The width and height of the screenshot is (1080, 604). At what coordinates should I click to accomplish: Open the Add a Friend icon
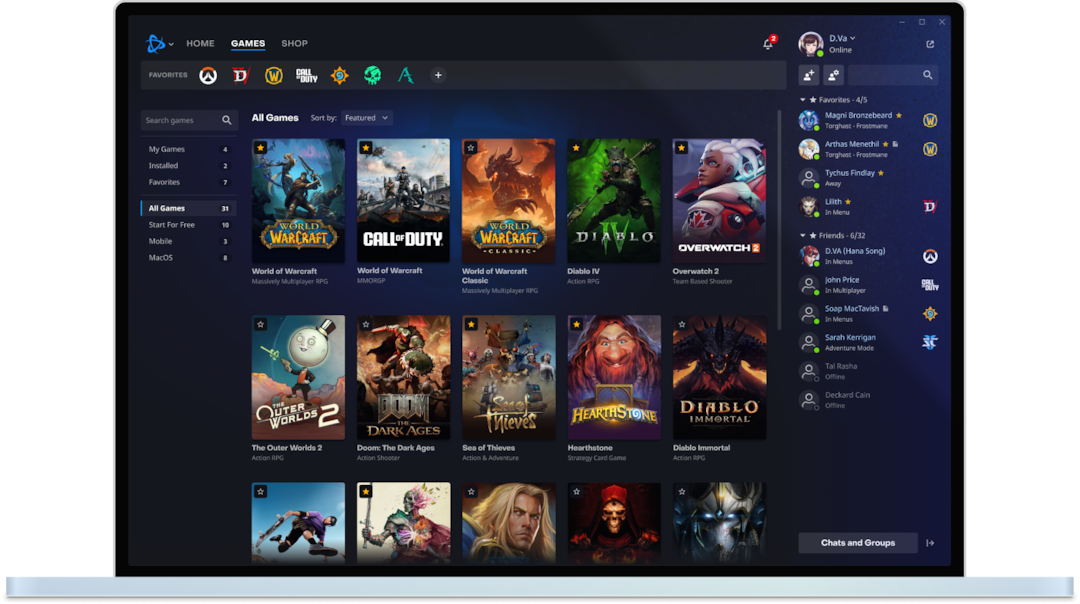(x=810, y=75)
